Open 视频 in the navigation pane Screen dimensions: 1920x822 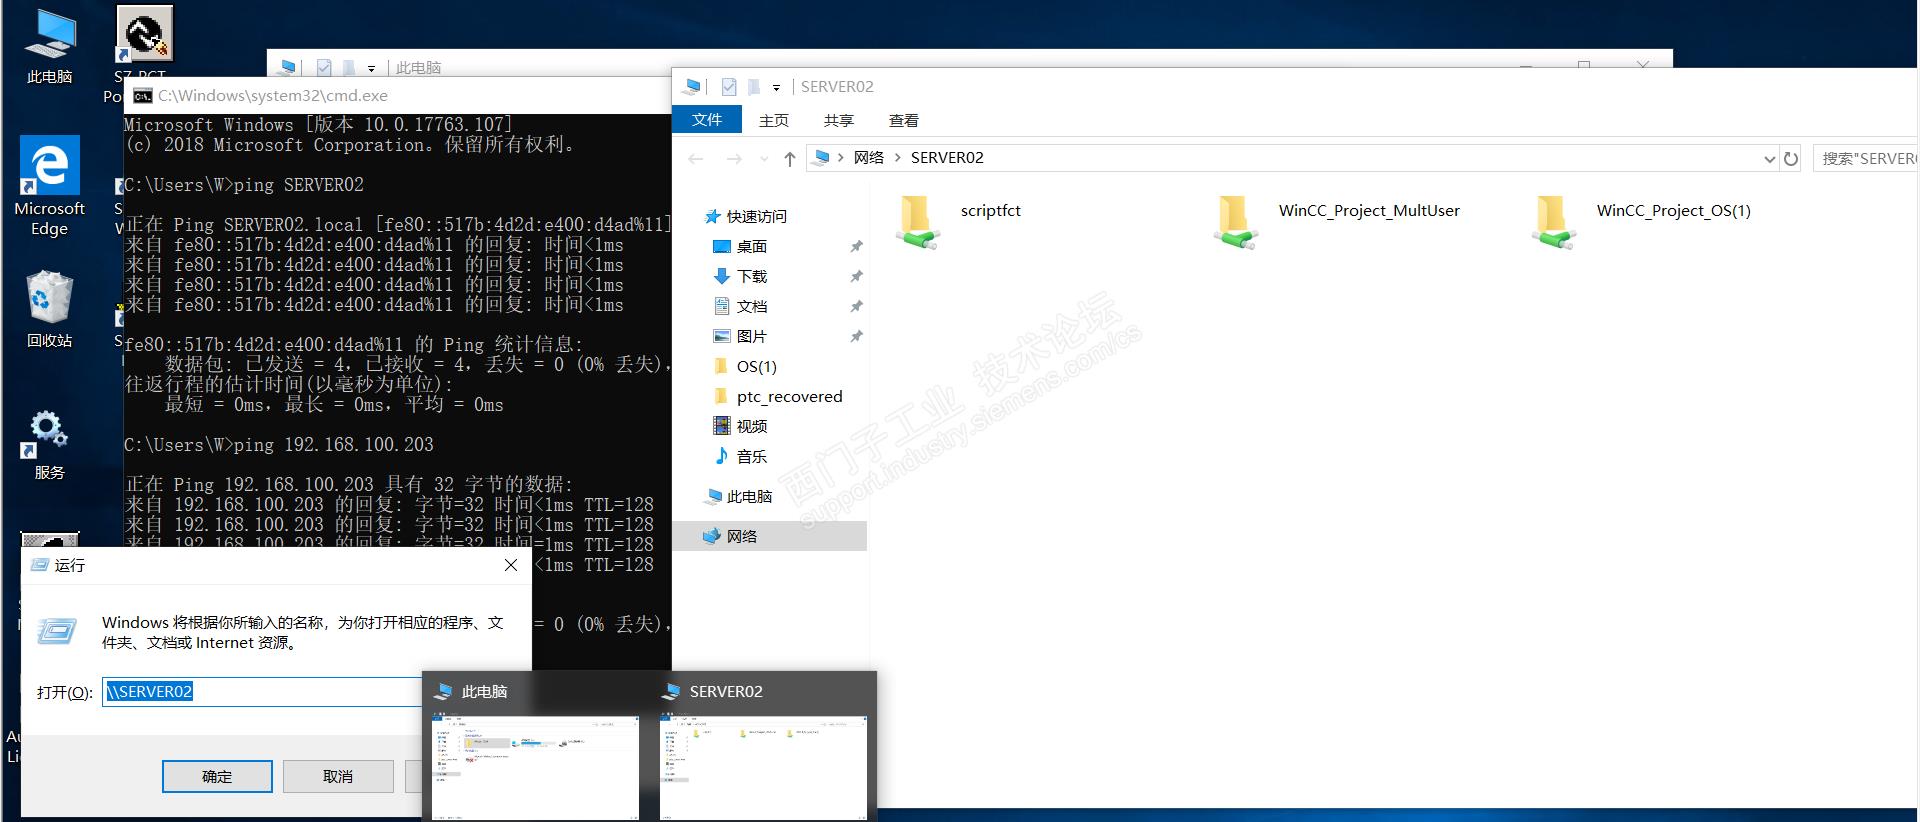point(752,426)
